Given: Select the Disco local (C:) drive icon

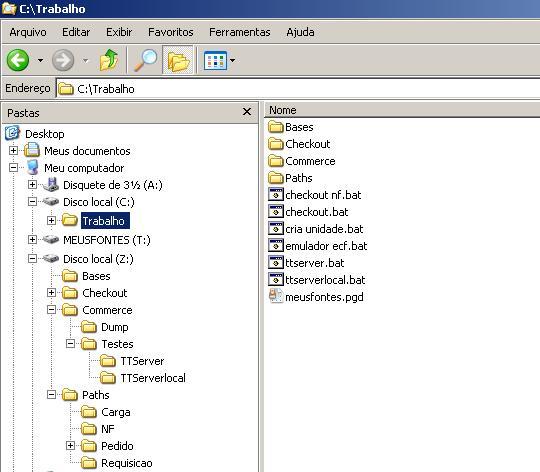Looking at the screenshot, I should tap(51, 201).
